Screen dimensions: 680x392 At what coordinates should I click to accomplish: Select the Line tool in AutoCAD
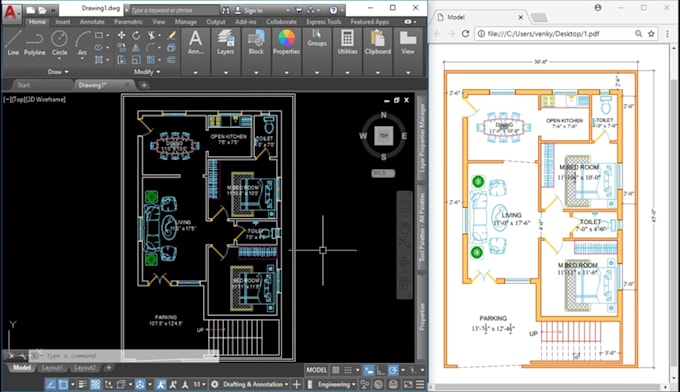coord(13,42)
